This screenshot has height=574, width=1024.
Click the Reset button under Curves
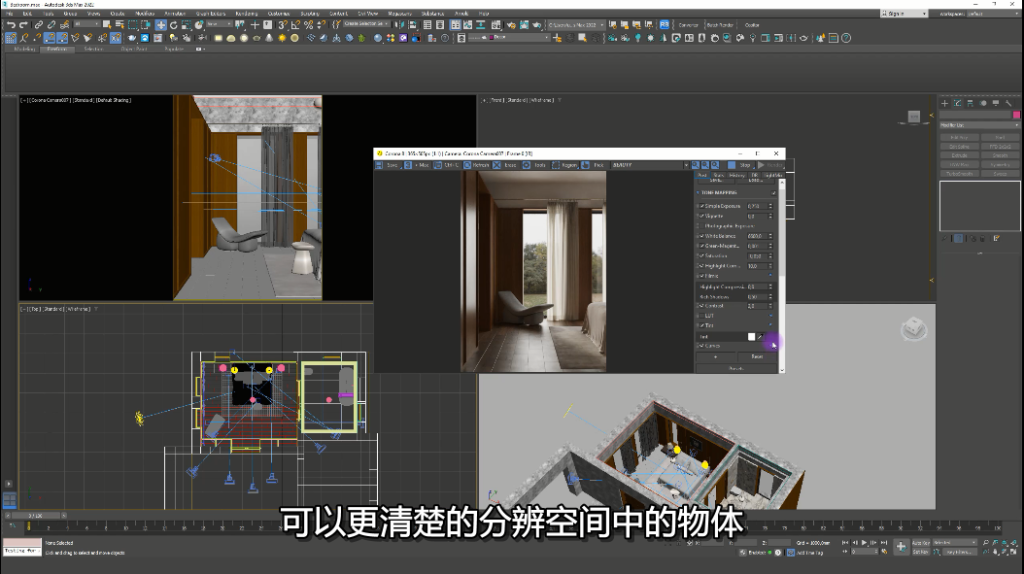point(758,357)
